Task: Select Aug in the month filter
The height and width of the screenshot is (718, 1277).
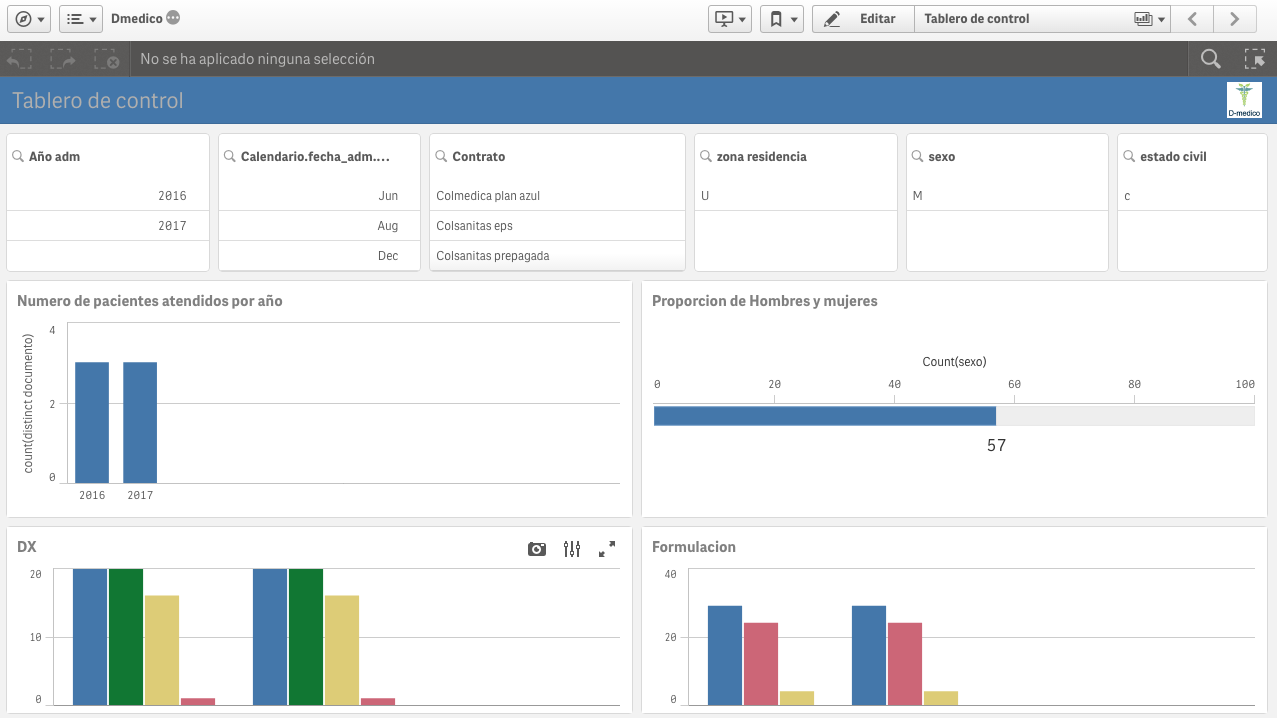Action: [x=319, y=226]
